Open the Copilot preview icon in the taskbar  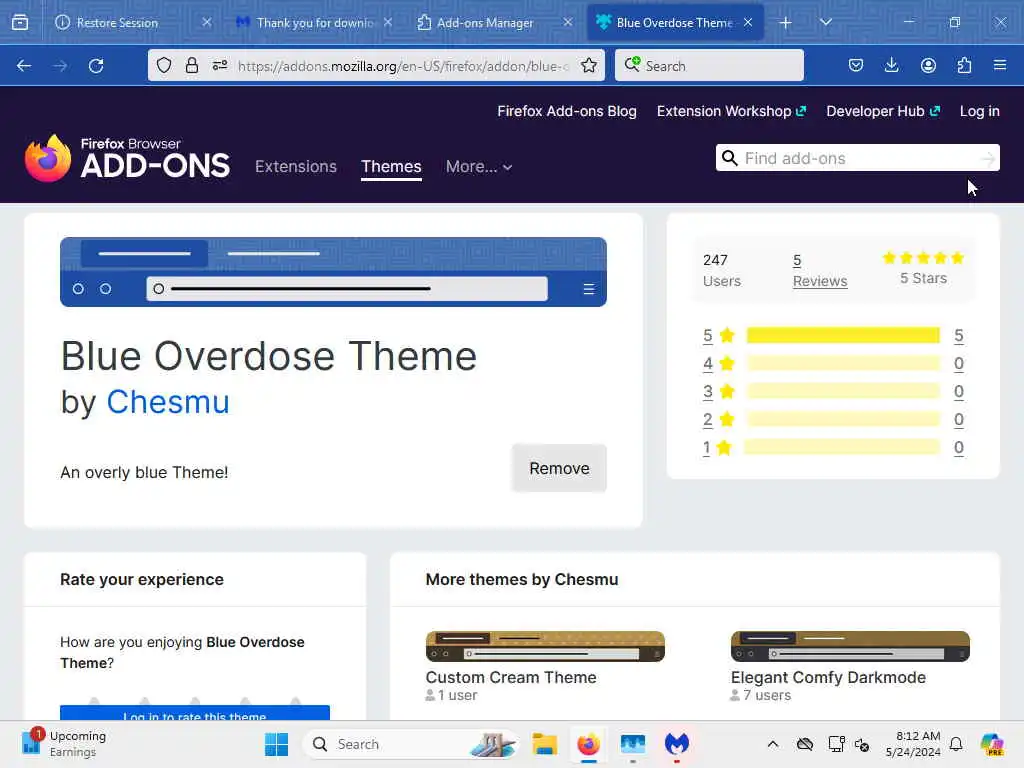(x=992, y=744)
